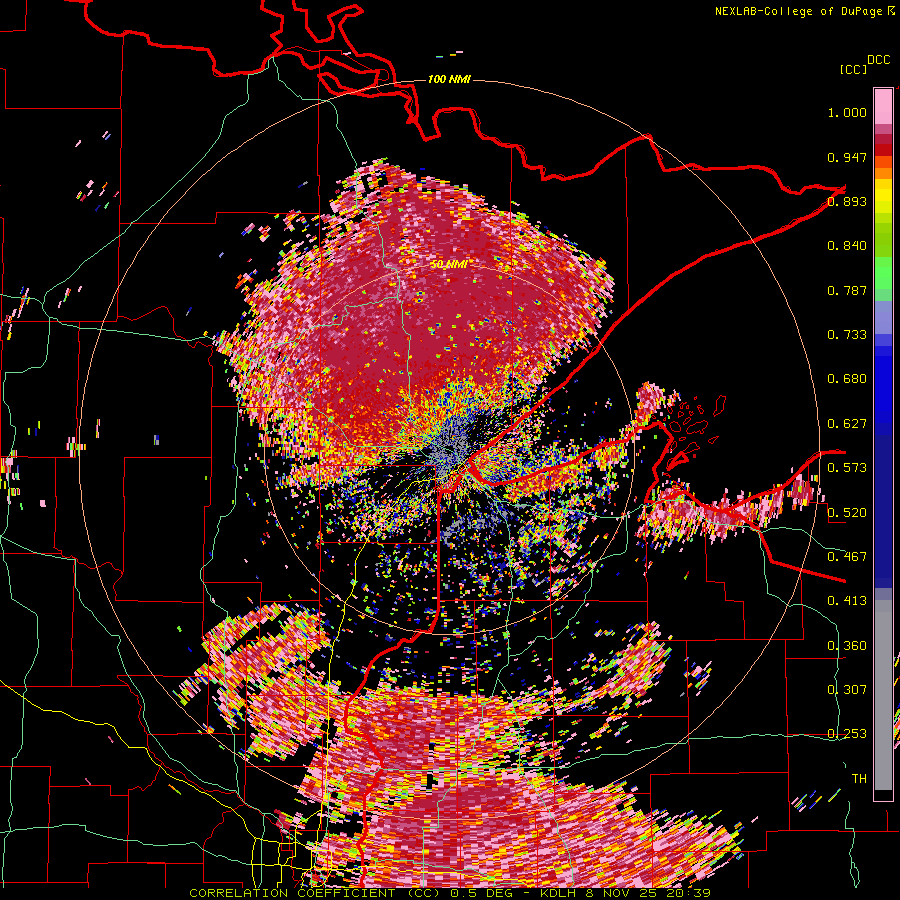Click the gray lower segment of color bar

click(883, 695)
